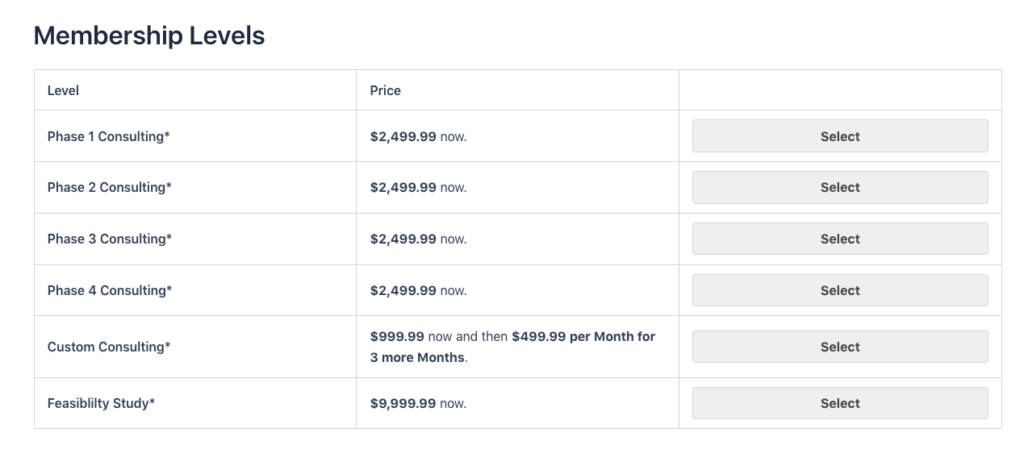Screen dimensions: 1024x449
Task: Click Select button for Phase 3 Consulting
Action: click(x=840, y=239)
